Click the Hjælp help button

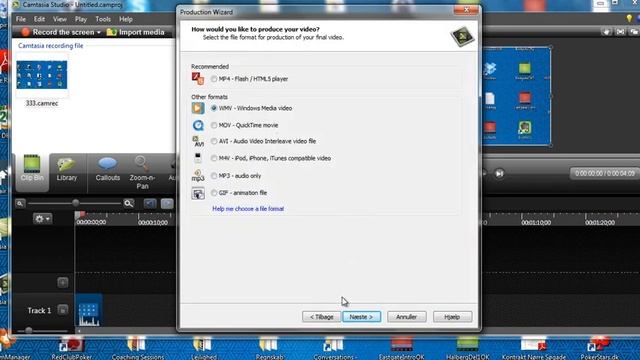point(452,317)
